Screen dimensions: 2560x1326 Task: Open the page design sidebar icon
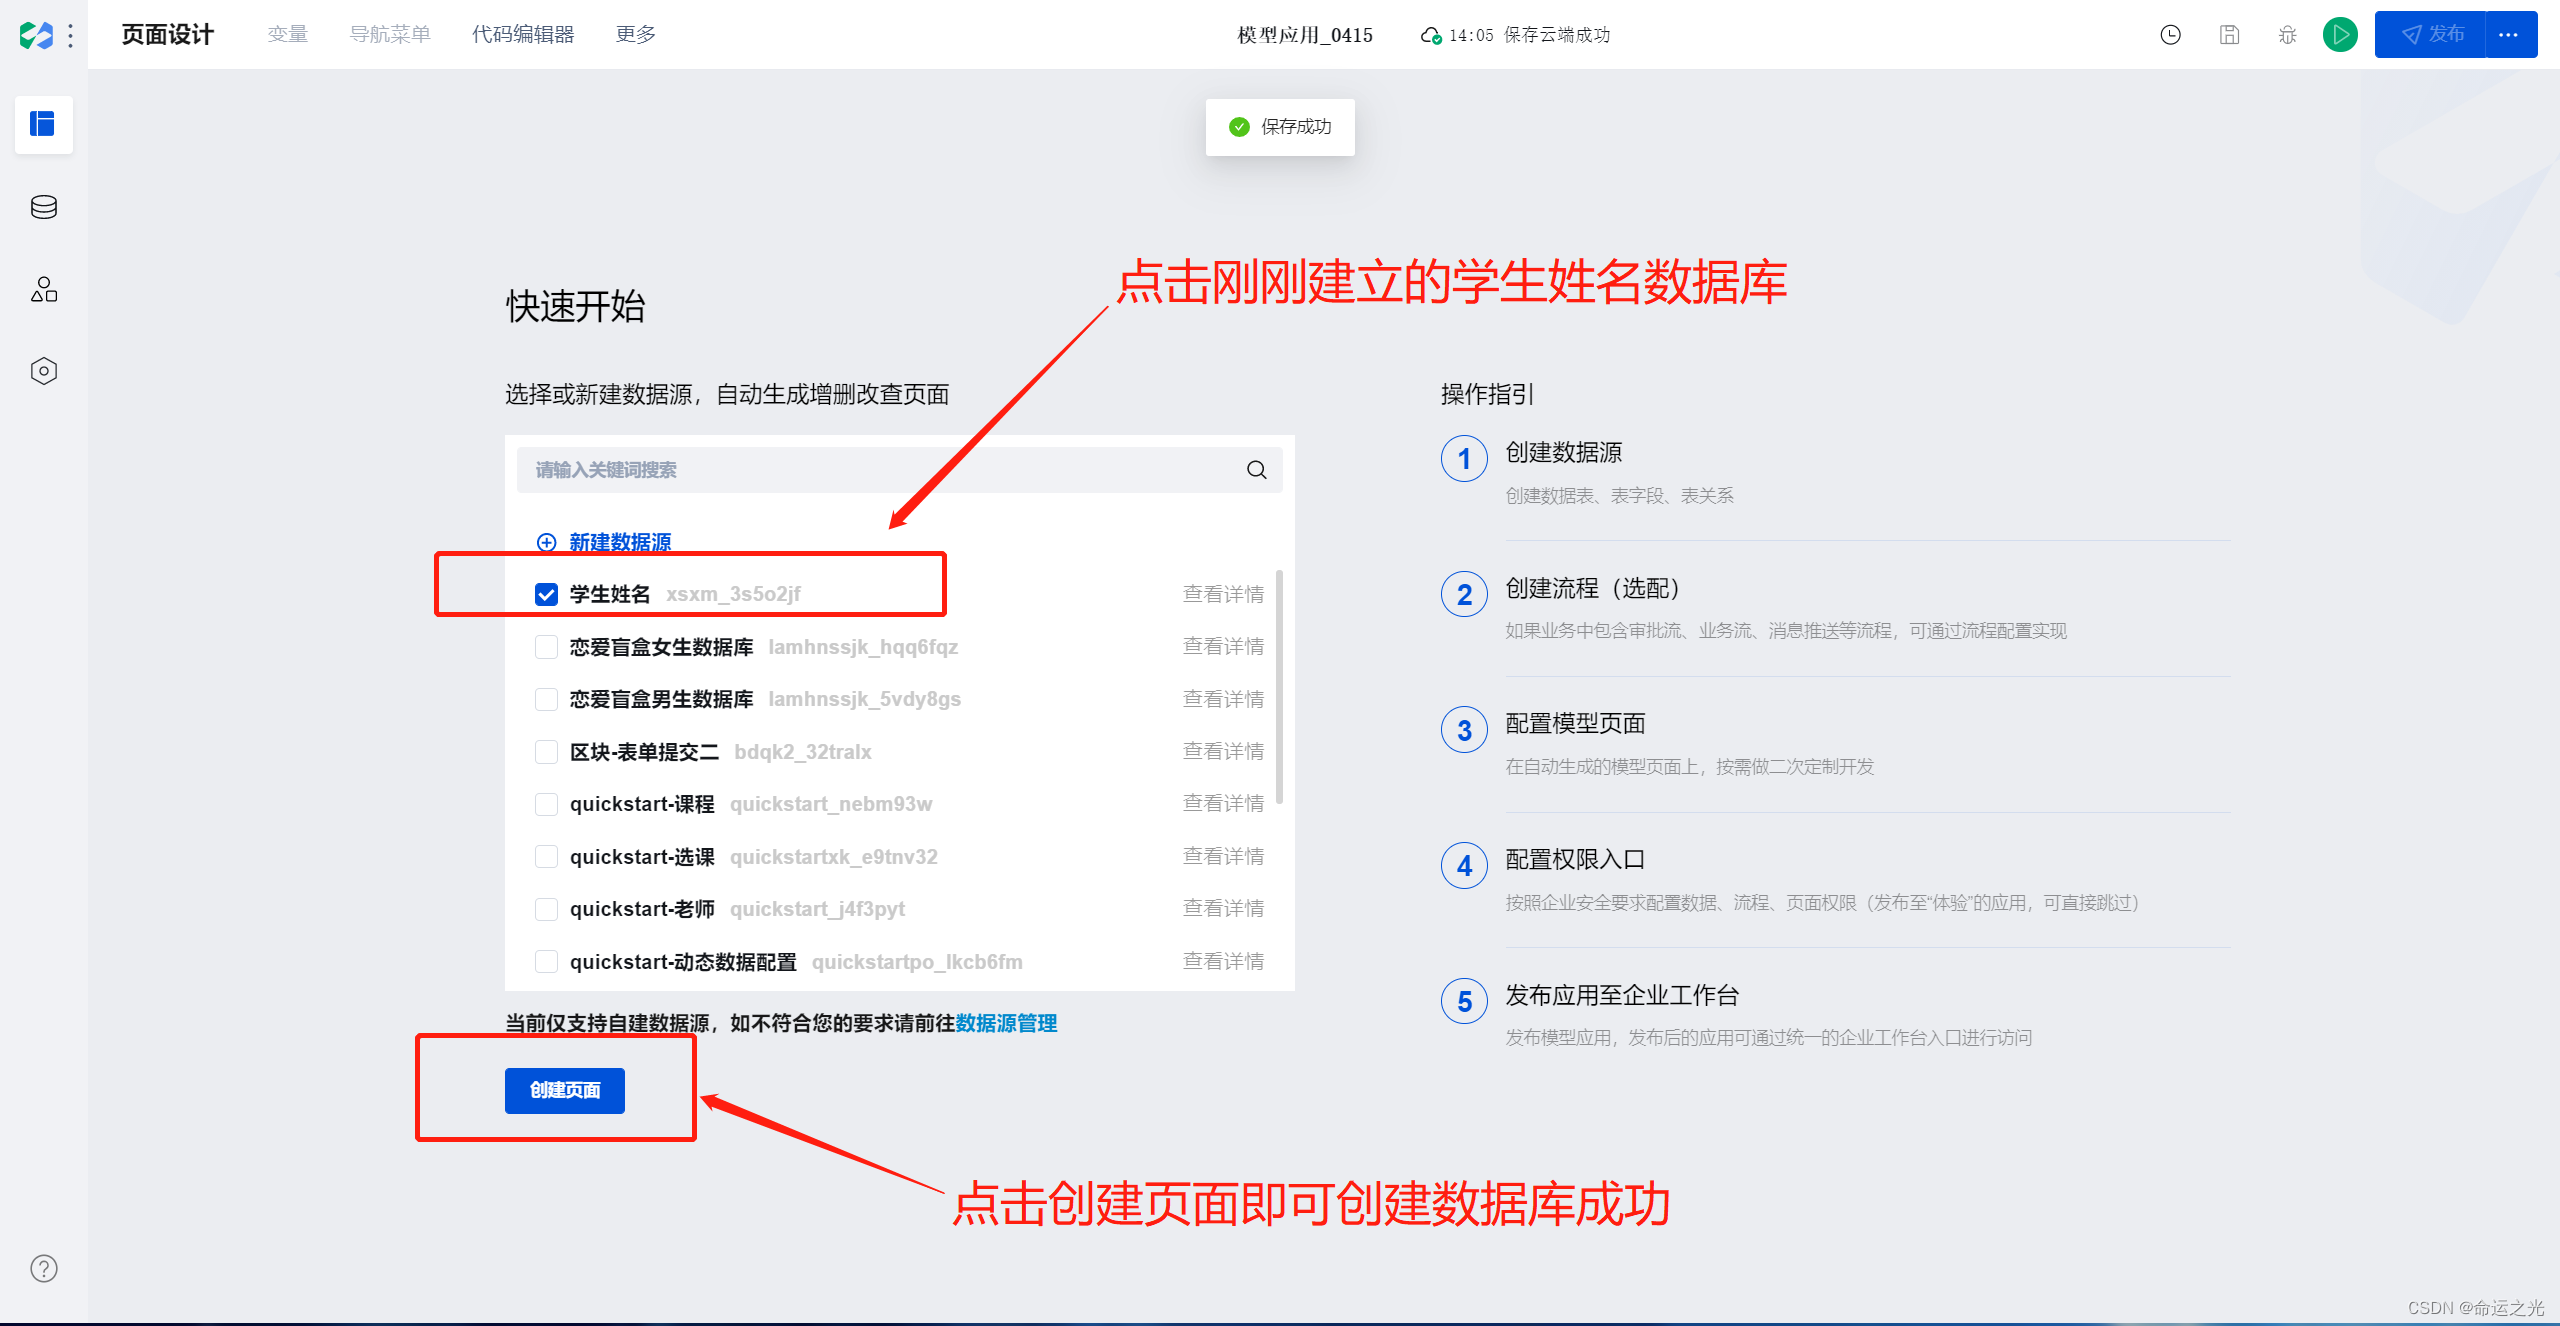(x=43, y=124)
